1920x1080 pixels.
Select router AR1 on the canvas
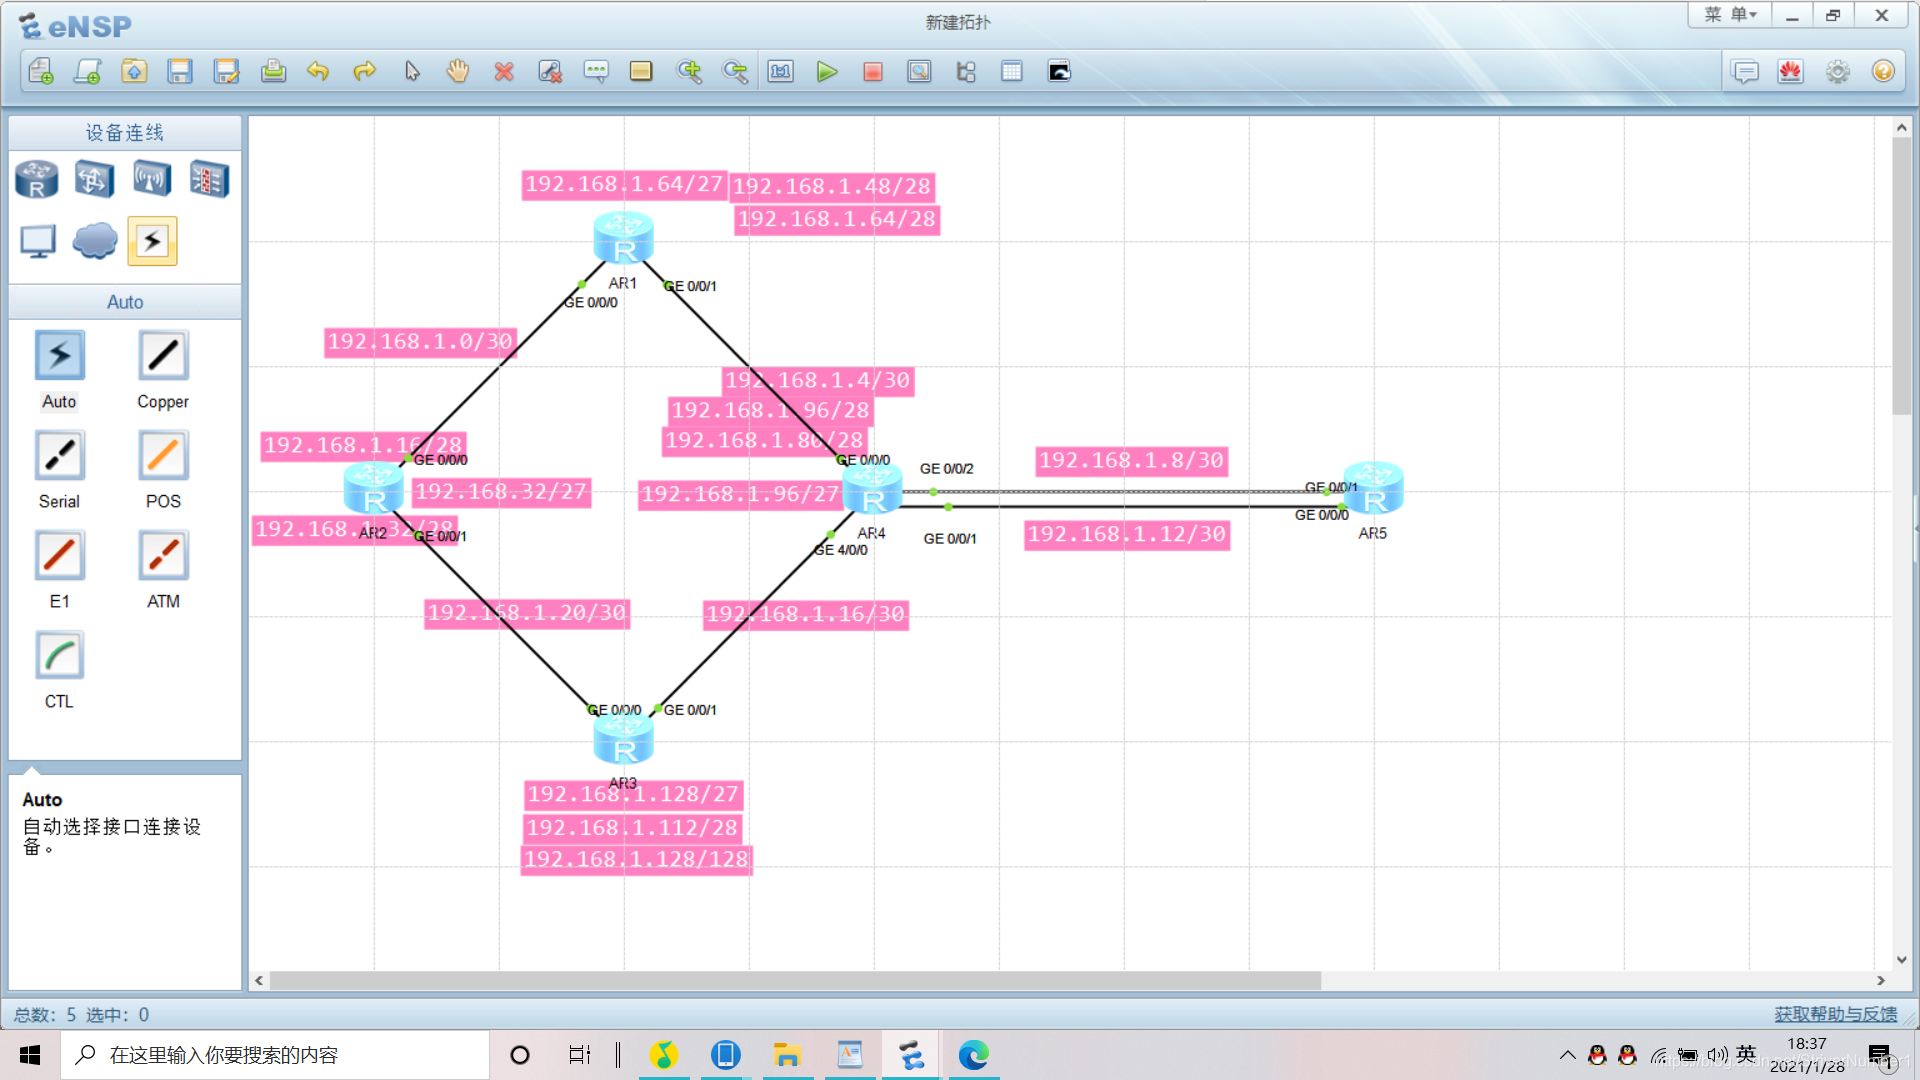tap(623, 238)
